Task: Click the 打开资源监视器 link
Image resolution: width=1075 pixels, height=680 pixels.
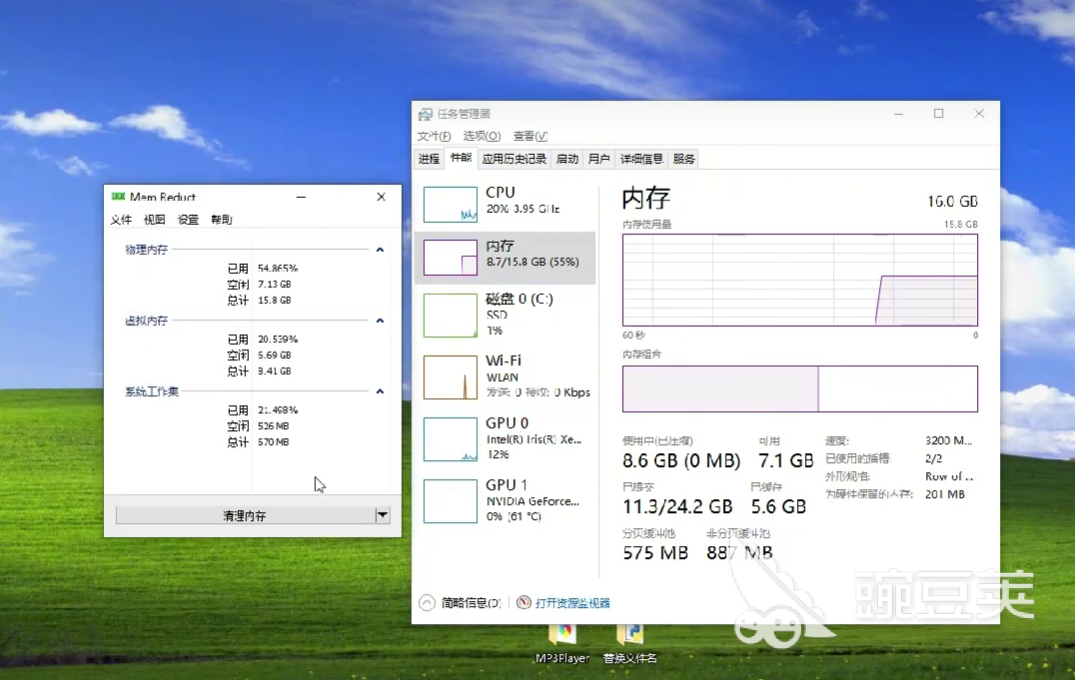Action: (x=572, y=603)
